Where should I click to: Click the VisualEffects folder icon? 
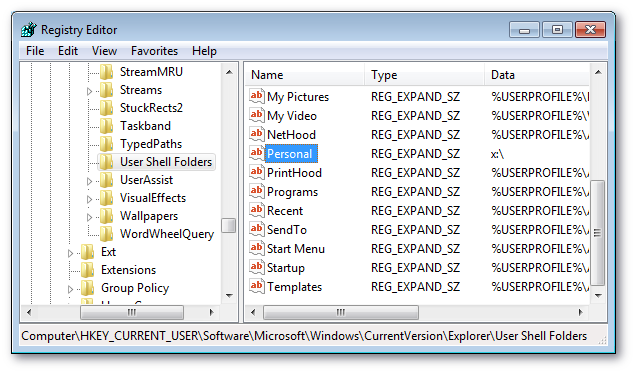point(107,198)
